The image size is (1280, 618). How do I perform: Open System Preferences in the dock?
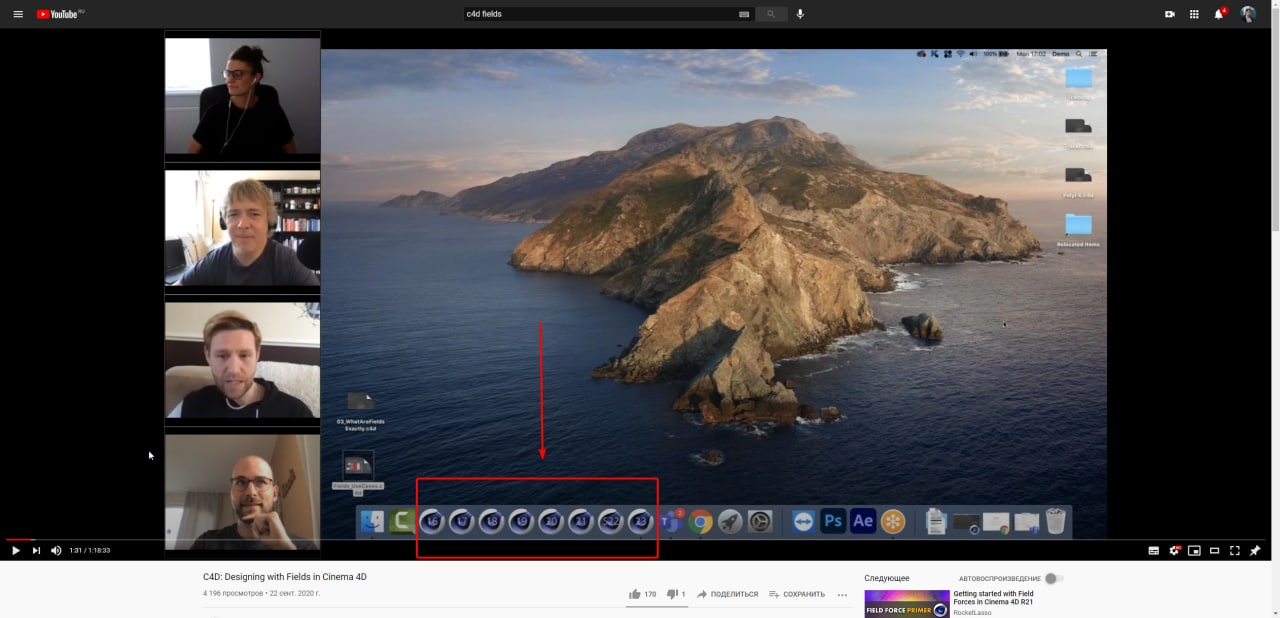coord(760,521)
